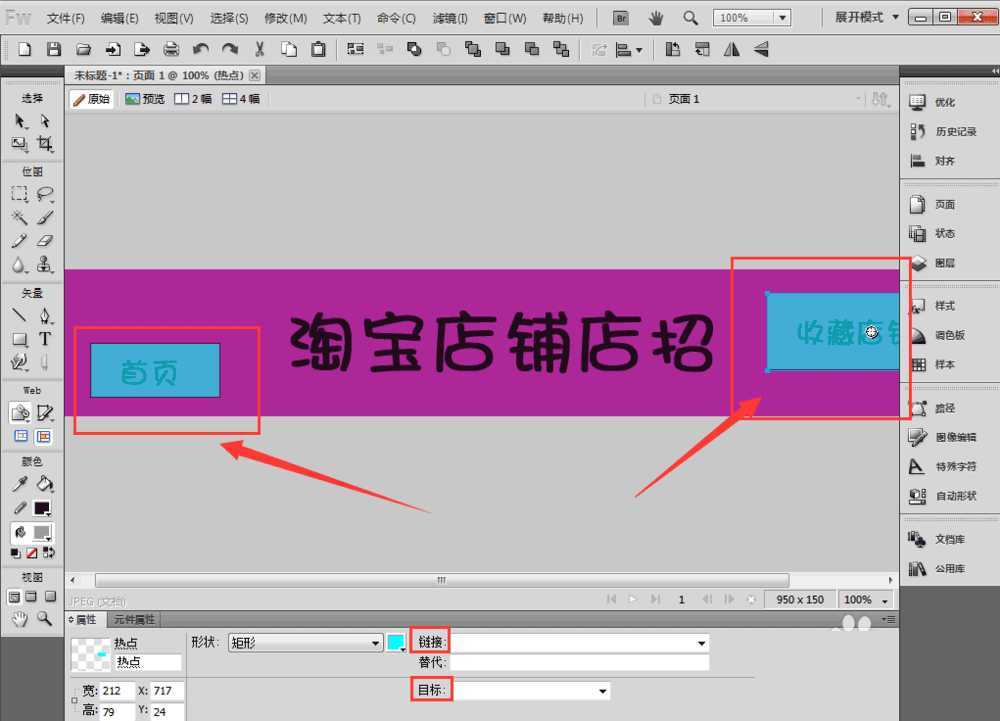Switch to 2幅 two-up view
The width and height of the screenshot is (1000, 721).
coord(193,99)
